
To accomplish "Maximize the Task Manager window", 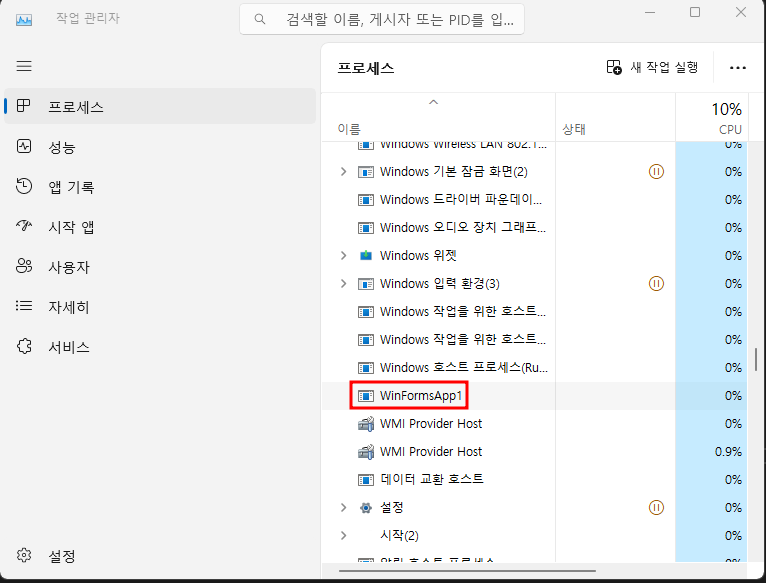I will 695,12.
